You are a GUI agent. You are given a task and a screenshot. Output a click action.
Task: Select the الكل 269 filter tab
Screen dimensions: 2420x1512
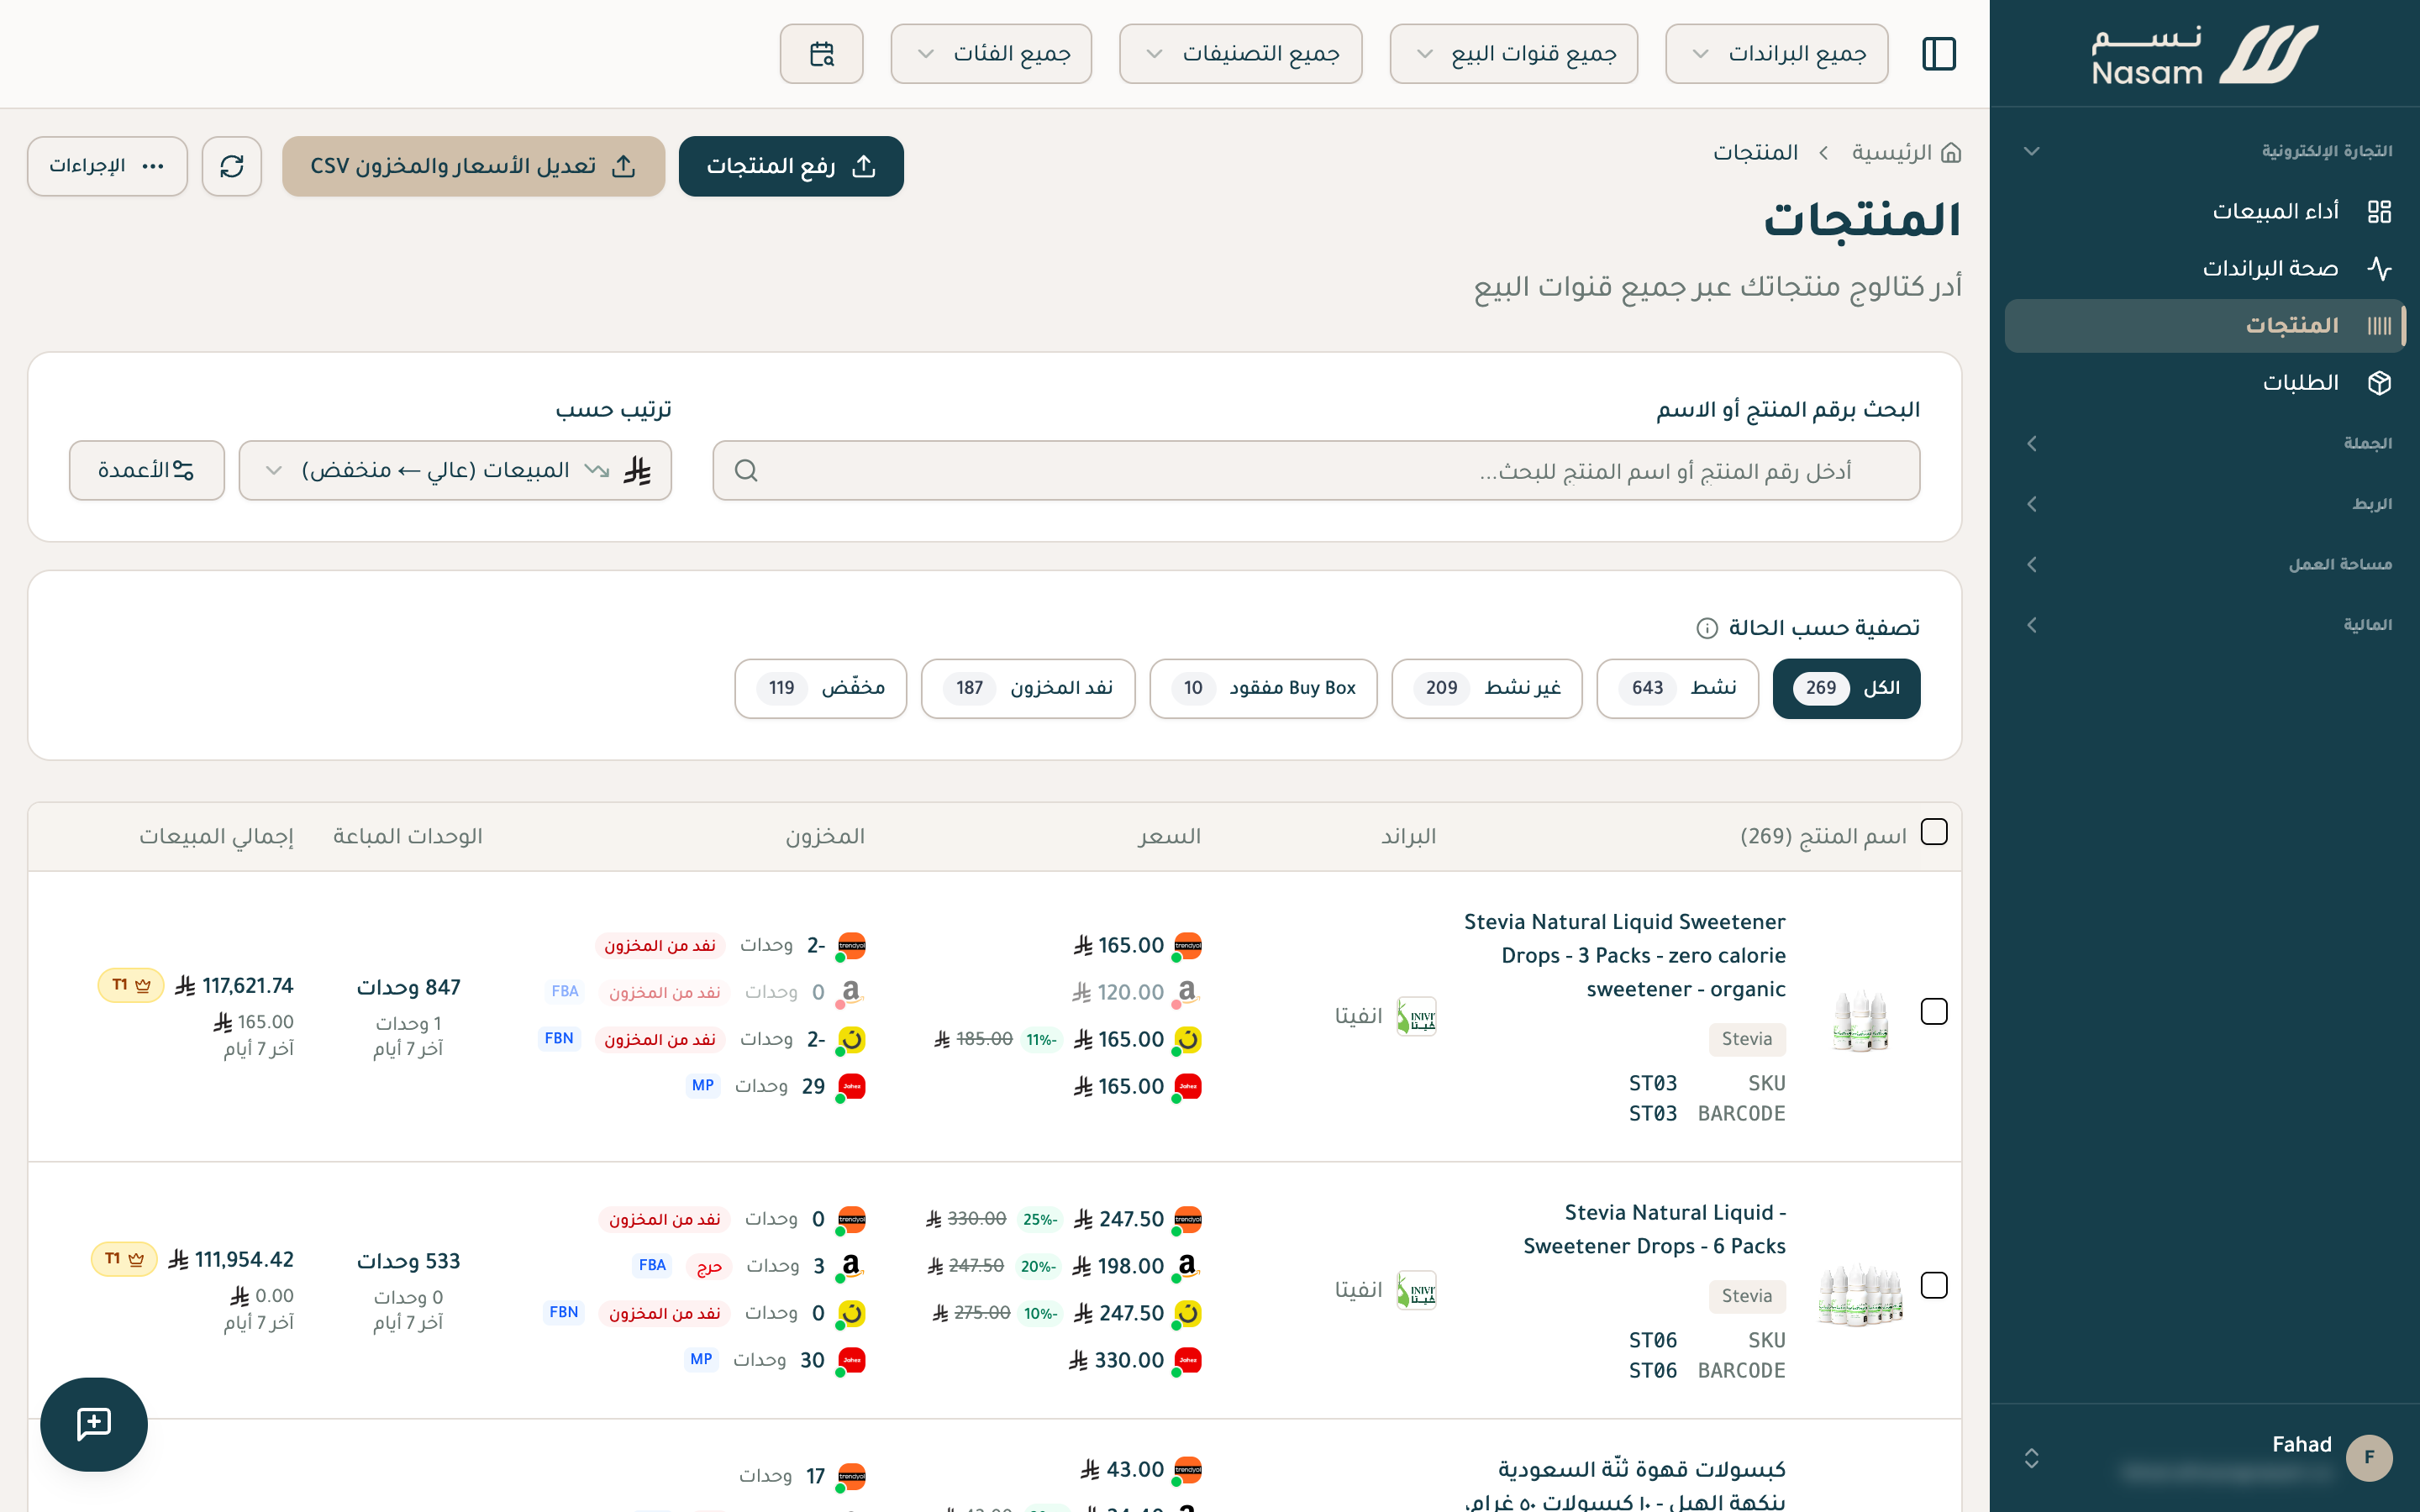(x=1846, y=688)
